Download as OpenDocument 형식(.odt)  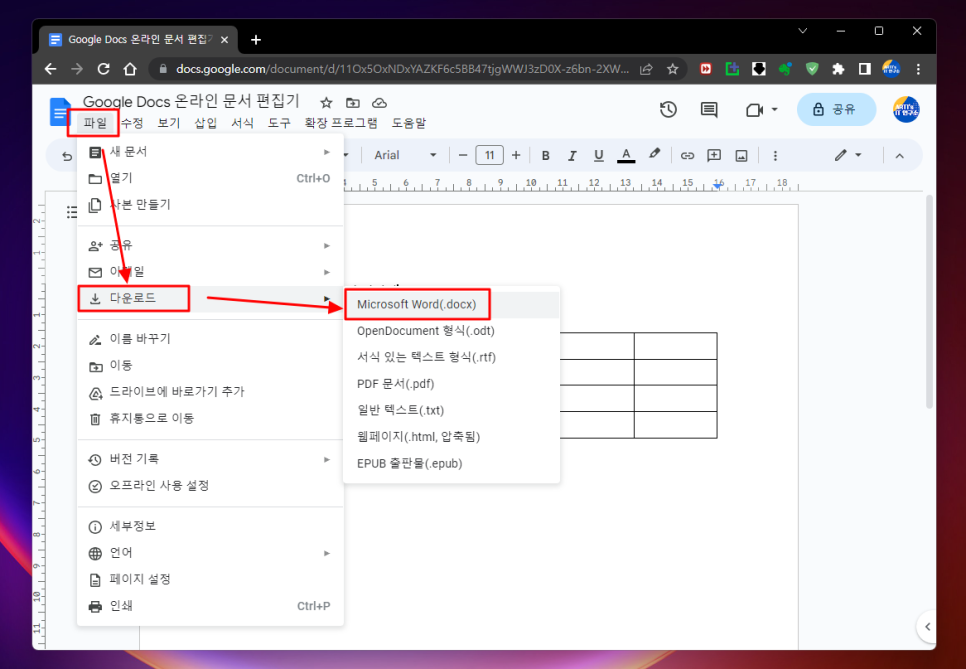(x=452, y=331)
